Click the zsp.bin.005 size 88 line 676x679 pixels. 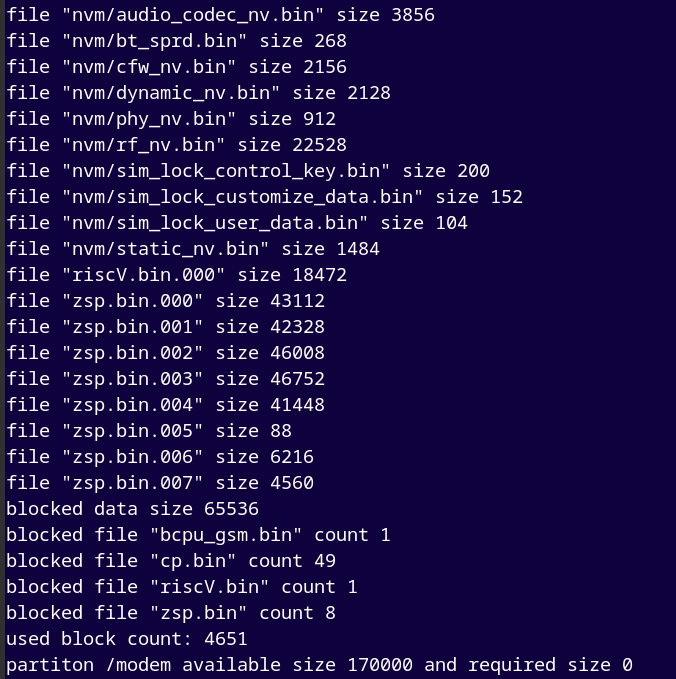pos(149,431)
